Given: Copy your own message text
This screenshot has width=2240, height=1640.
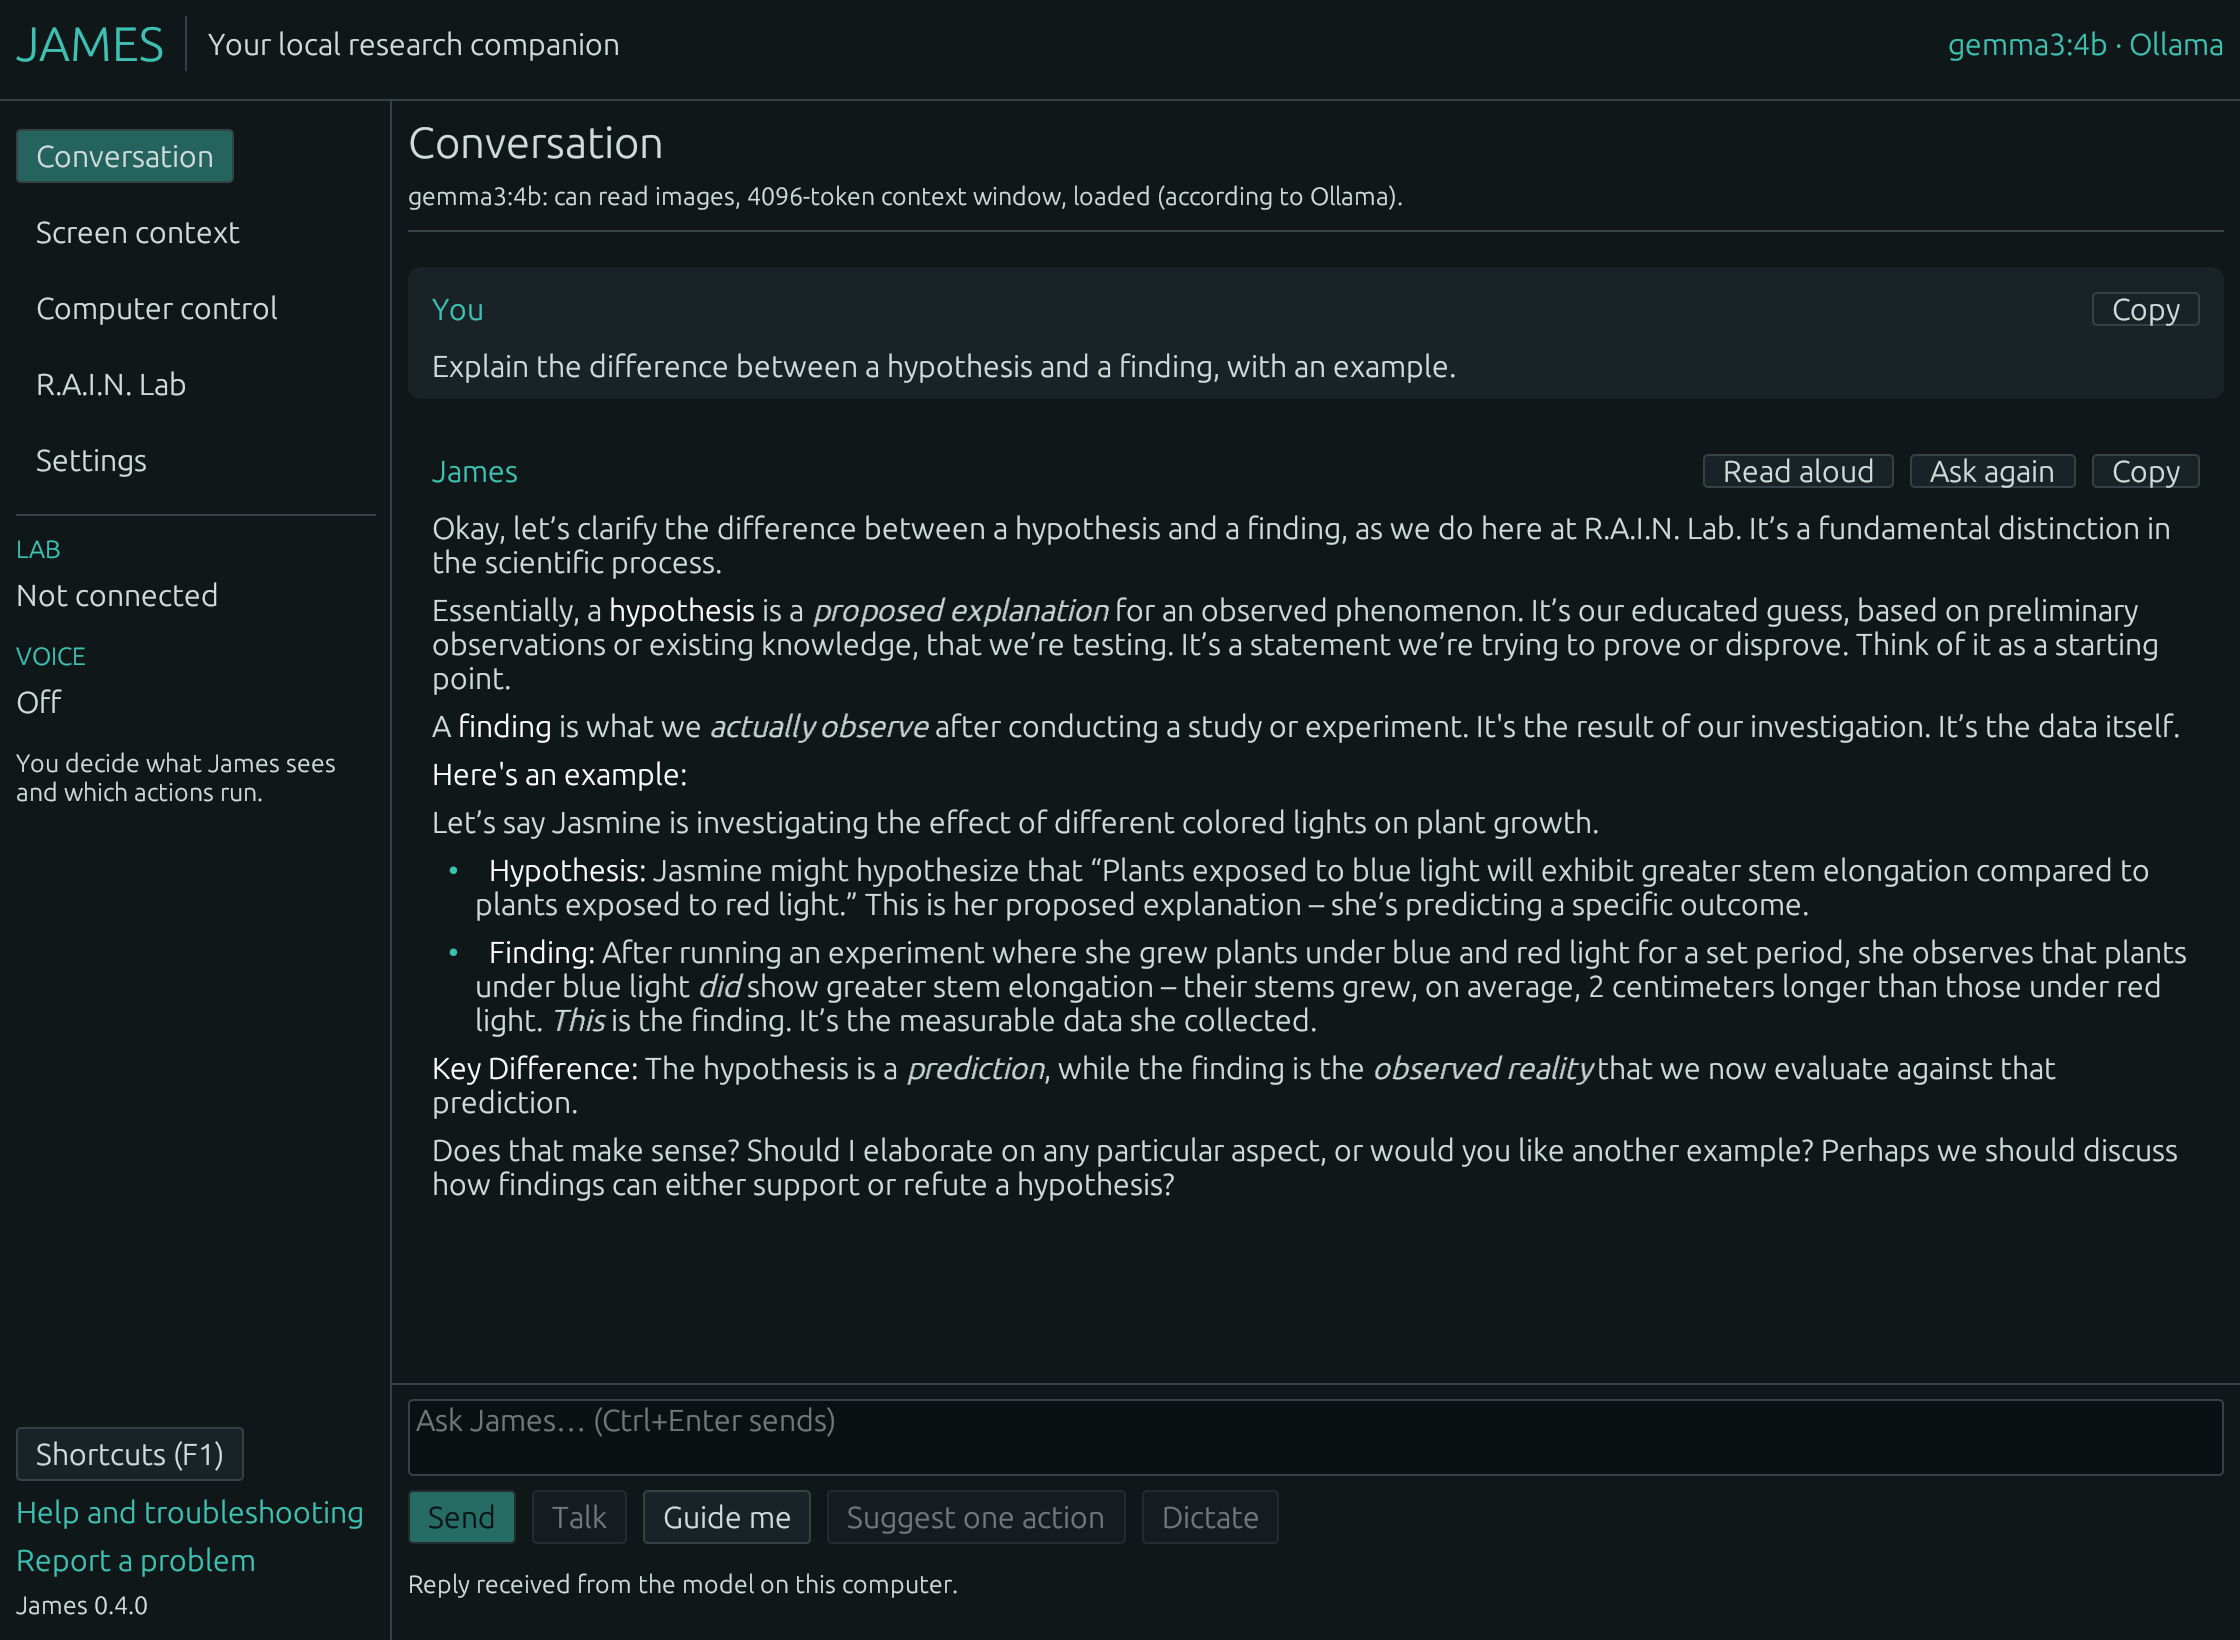Looking at the screenshot, I should (2145, 309).
